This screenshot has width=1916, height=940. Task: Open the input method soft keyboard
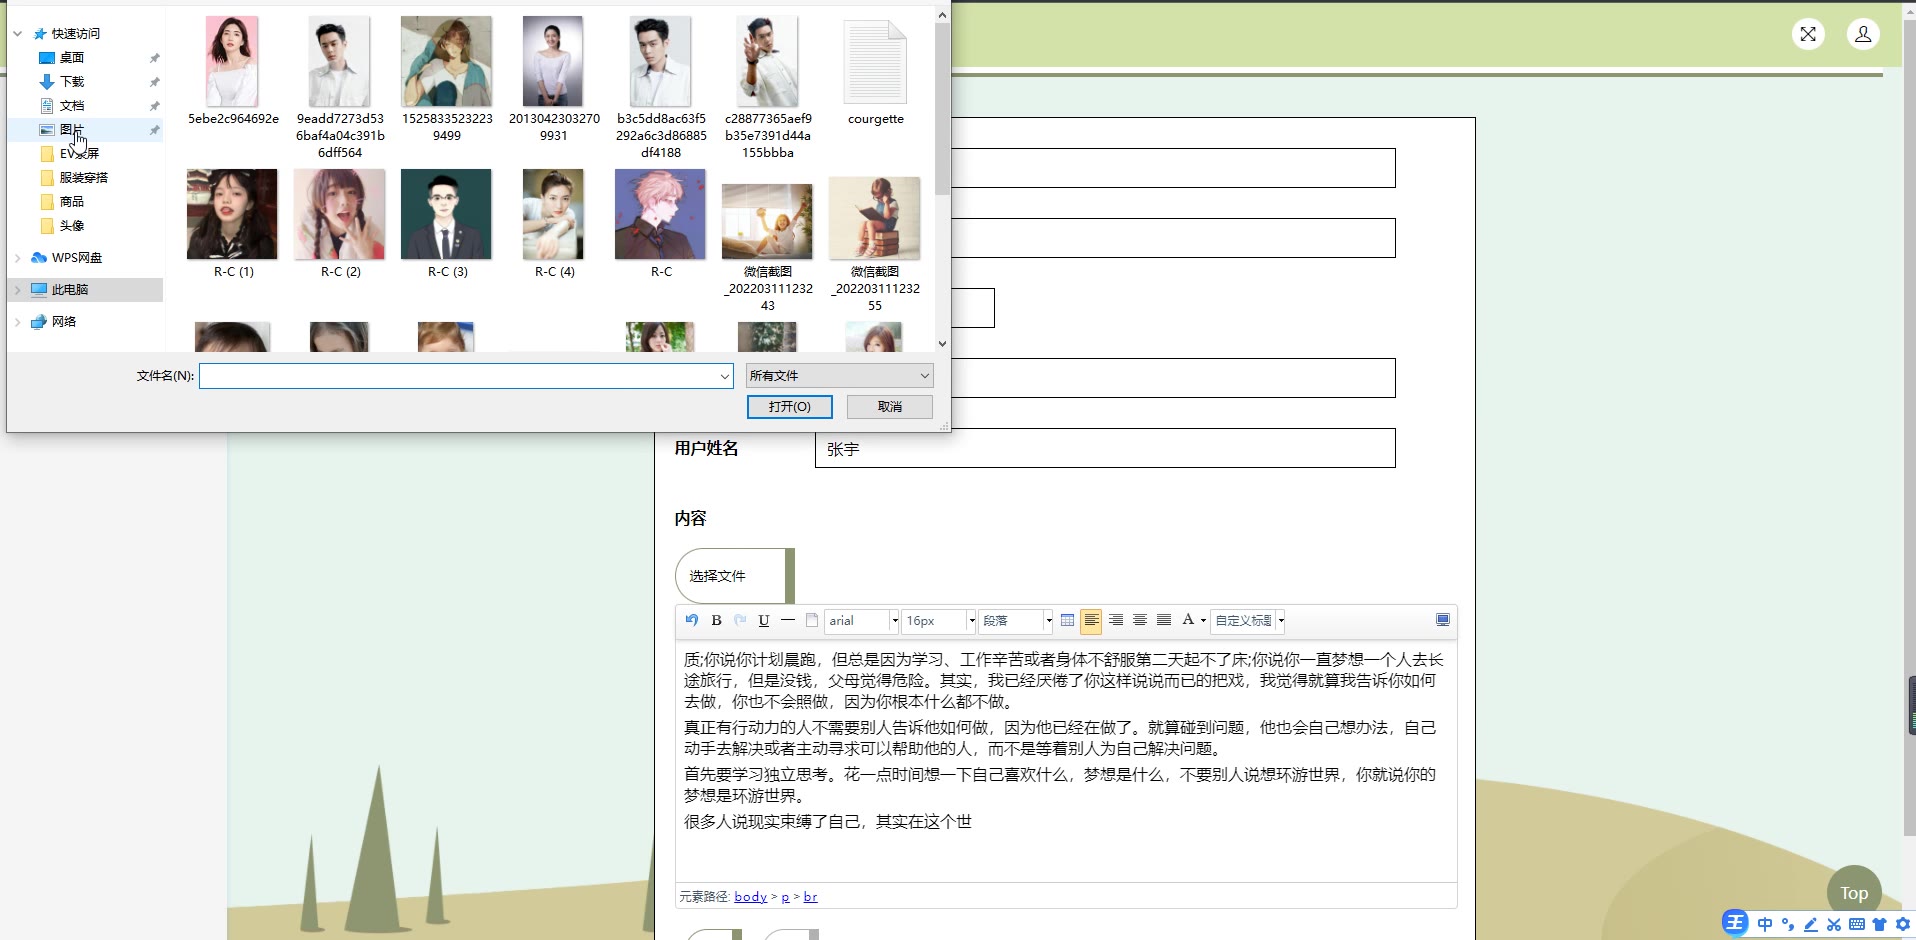coord(1857,924)
